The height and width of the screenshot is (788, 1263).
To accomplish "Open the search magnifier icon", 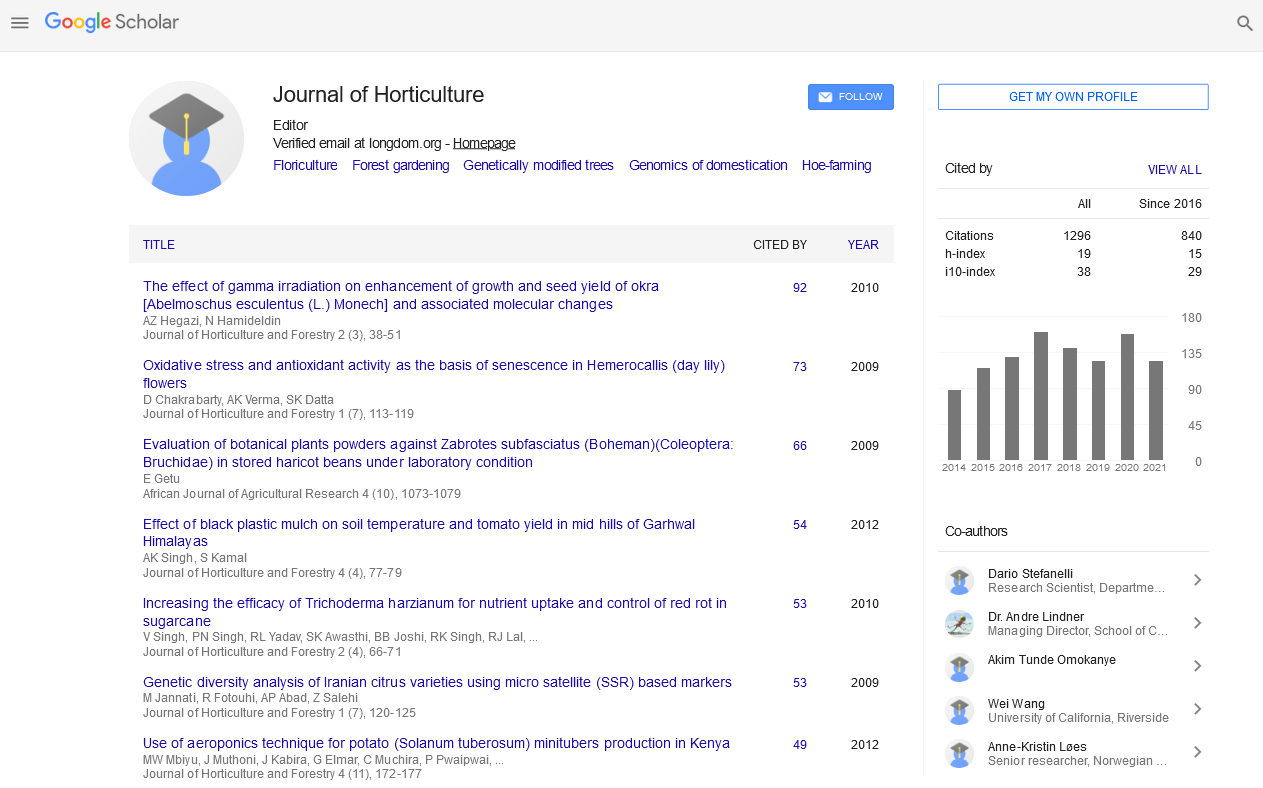I will tap(1245, 23).
